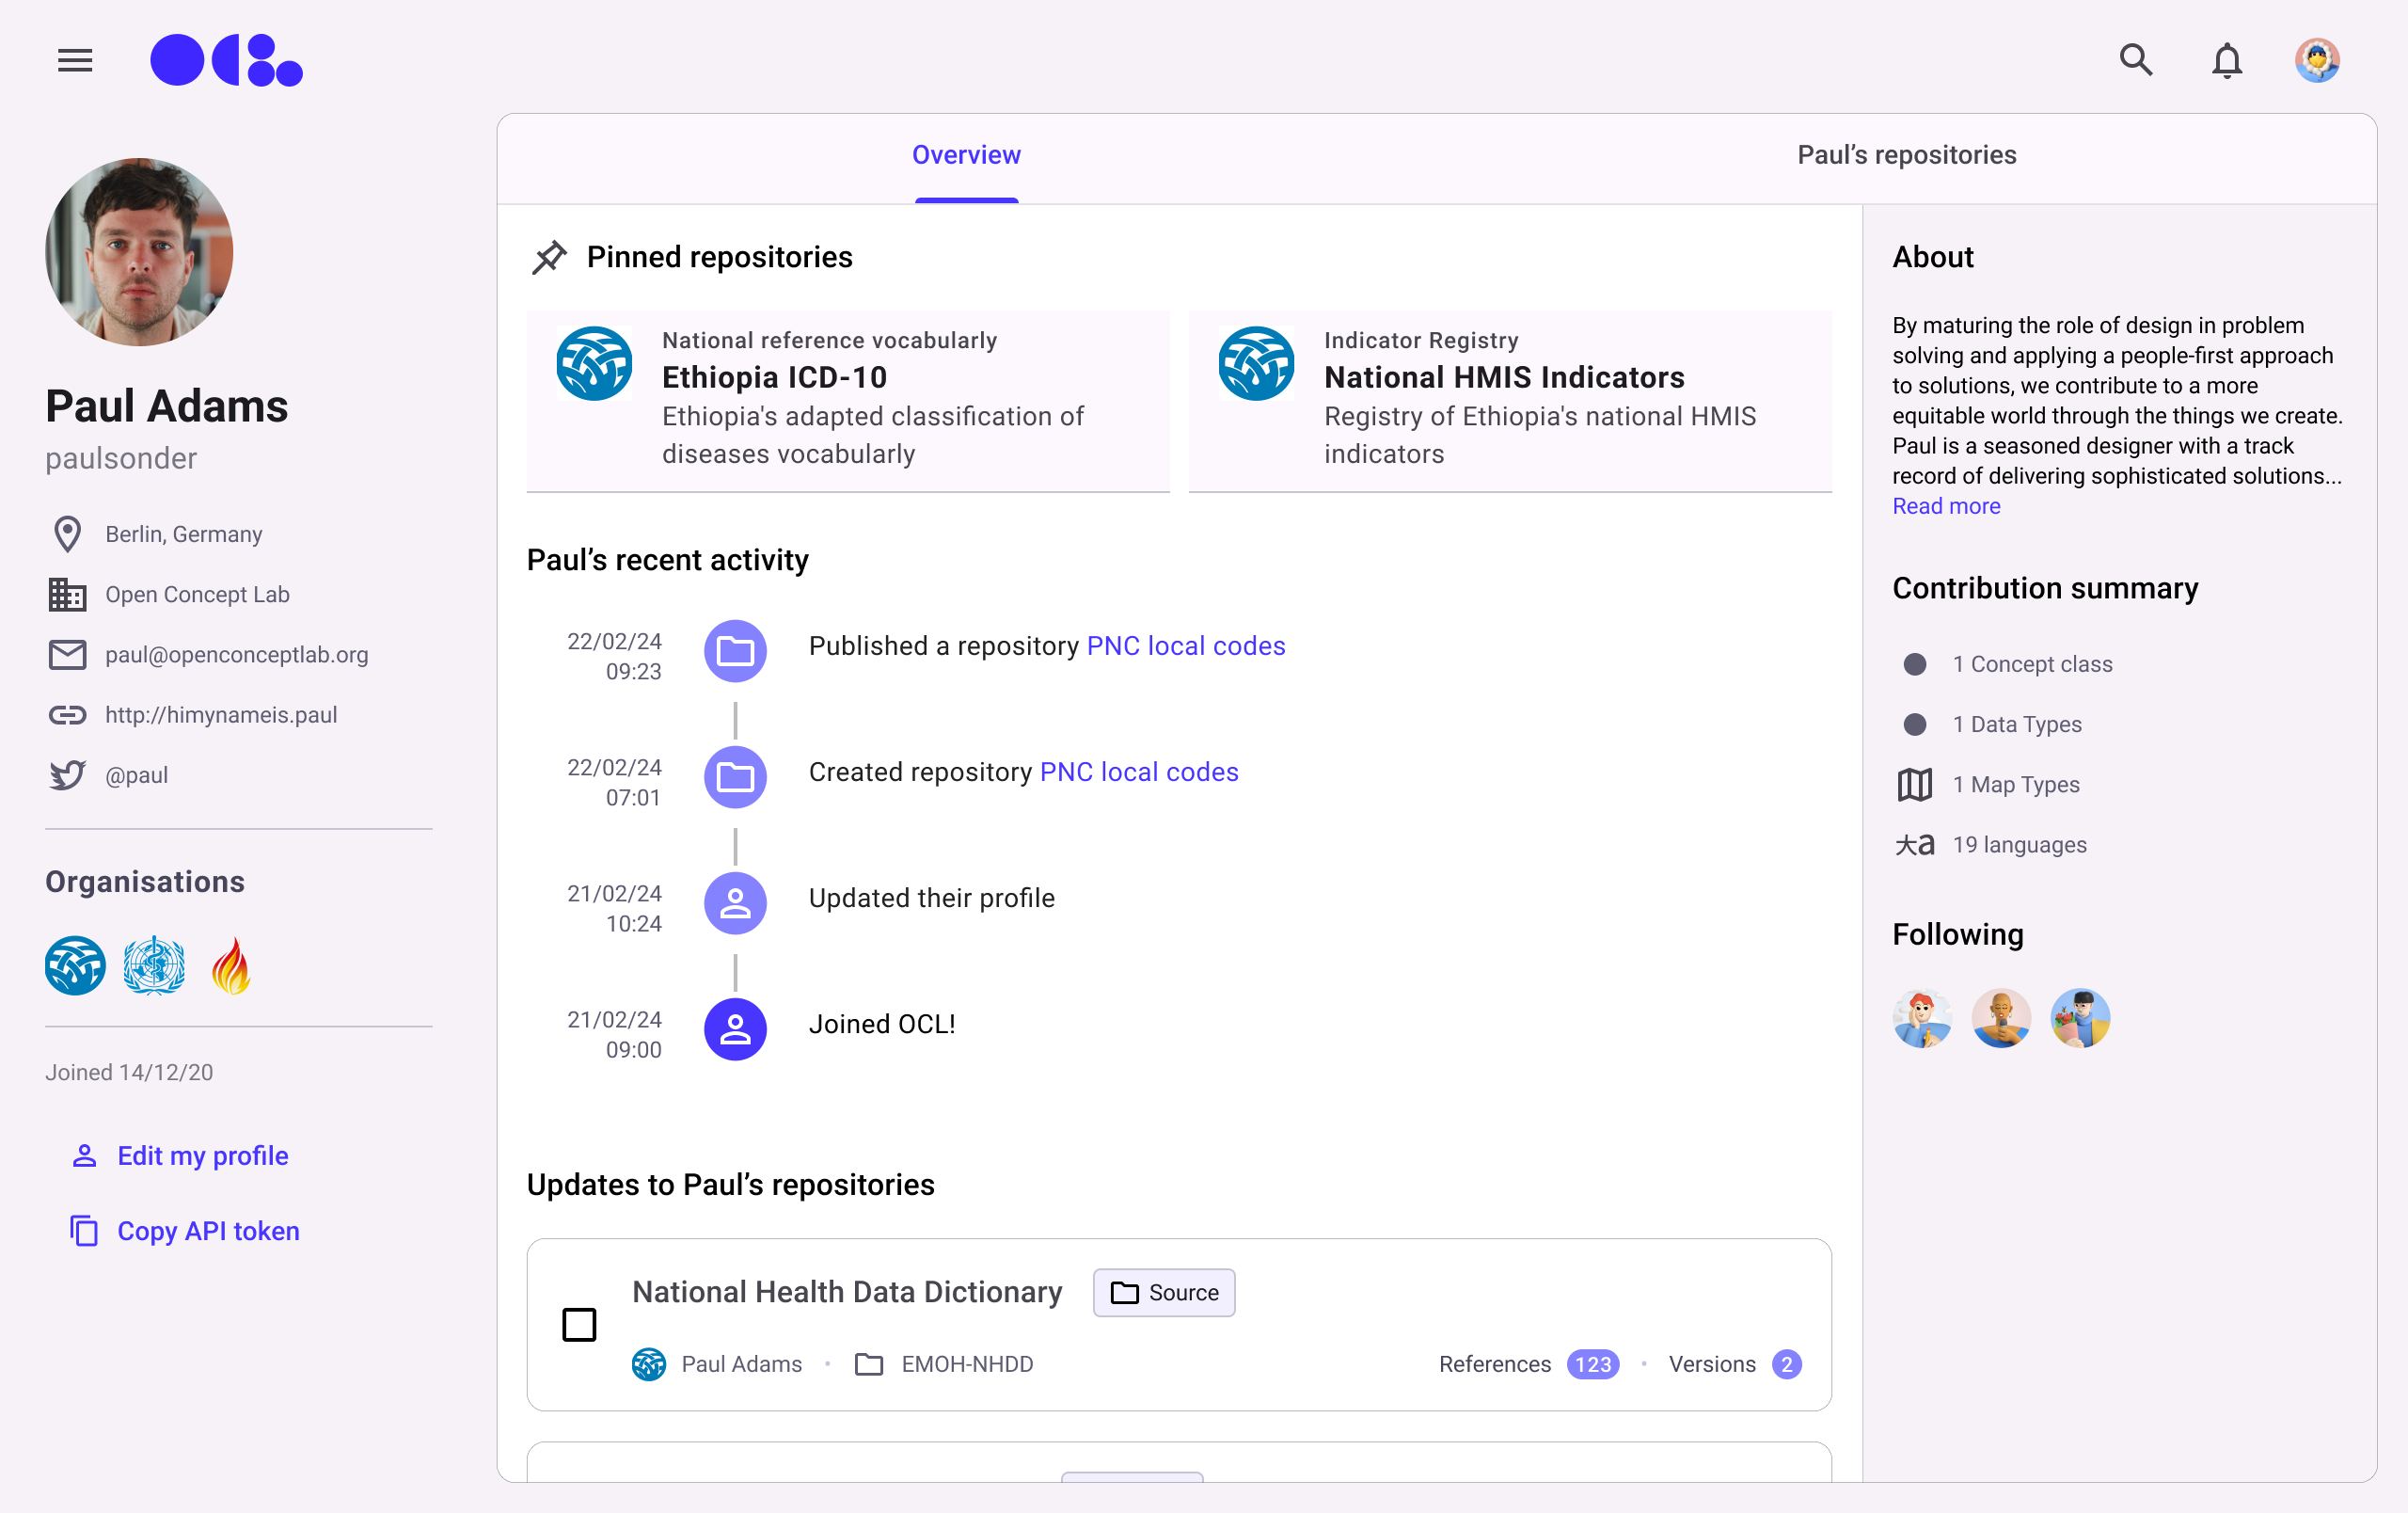Open the notifications bell

tap(2226, 61)
